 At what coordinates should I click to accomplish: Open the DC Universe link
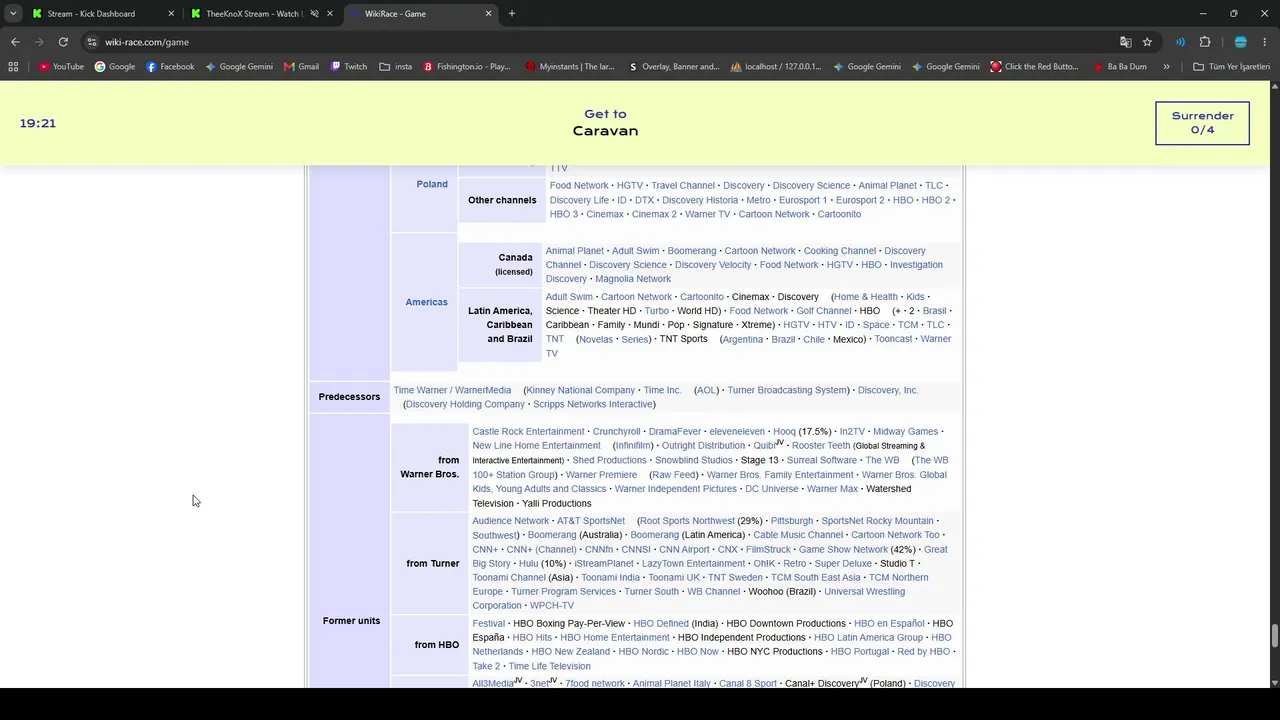pyautogui.click(x=771, y=489)
